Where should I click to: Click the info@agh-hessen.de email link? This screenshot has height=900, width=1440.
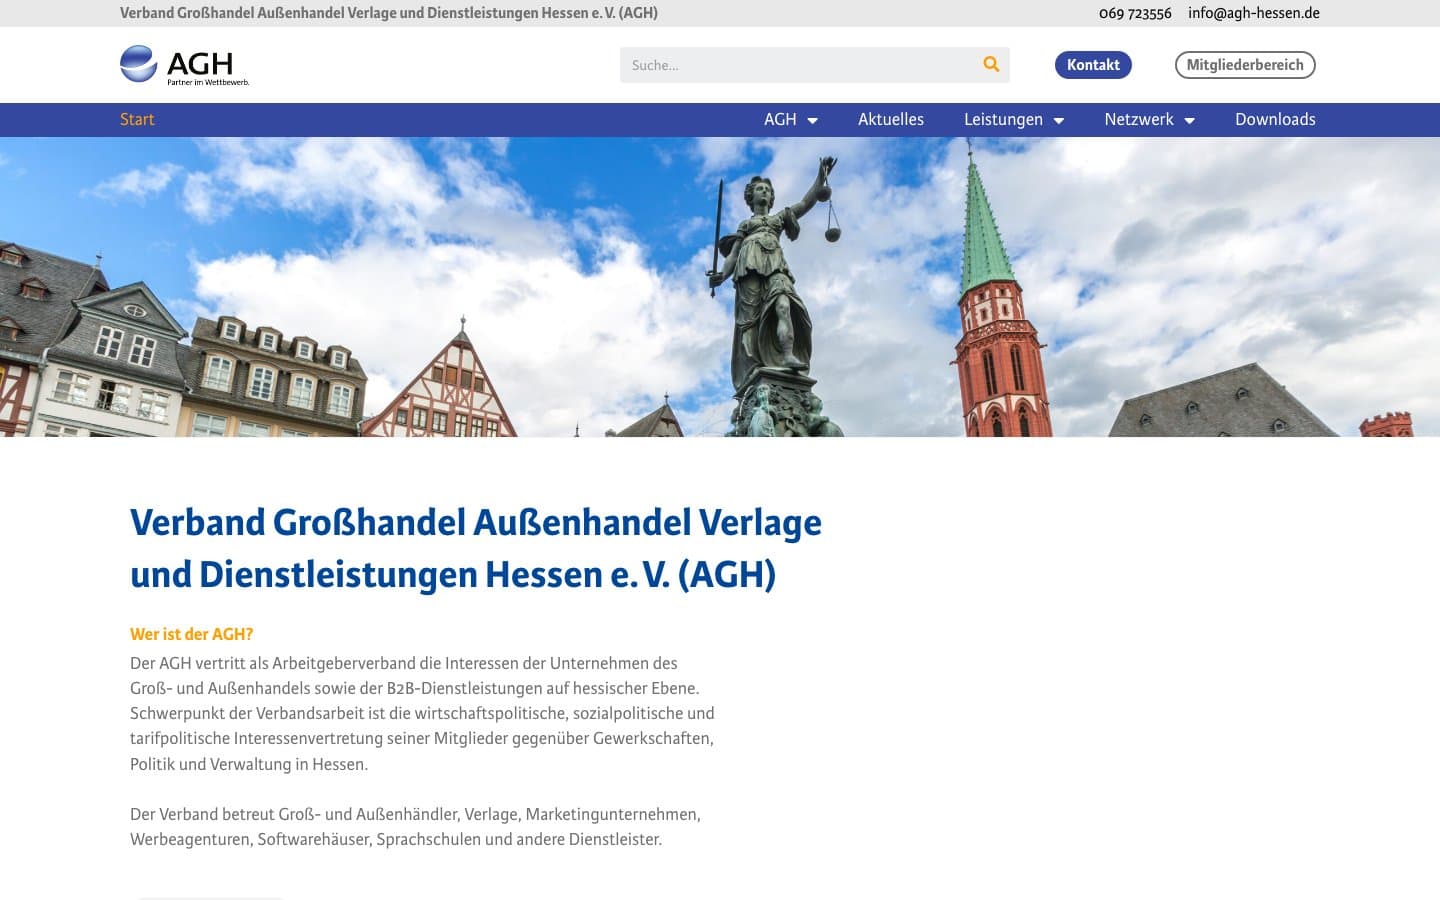(1254, 13)
